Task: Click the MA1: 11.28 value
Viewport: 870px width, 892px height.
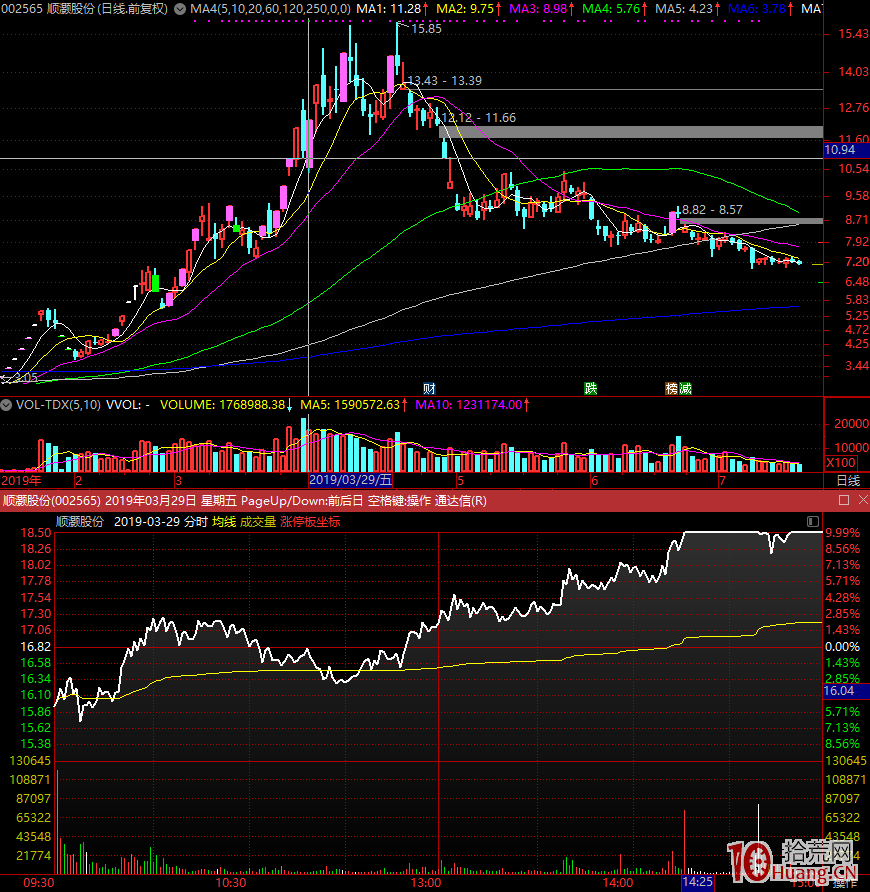Action: (389, 9)
